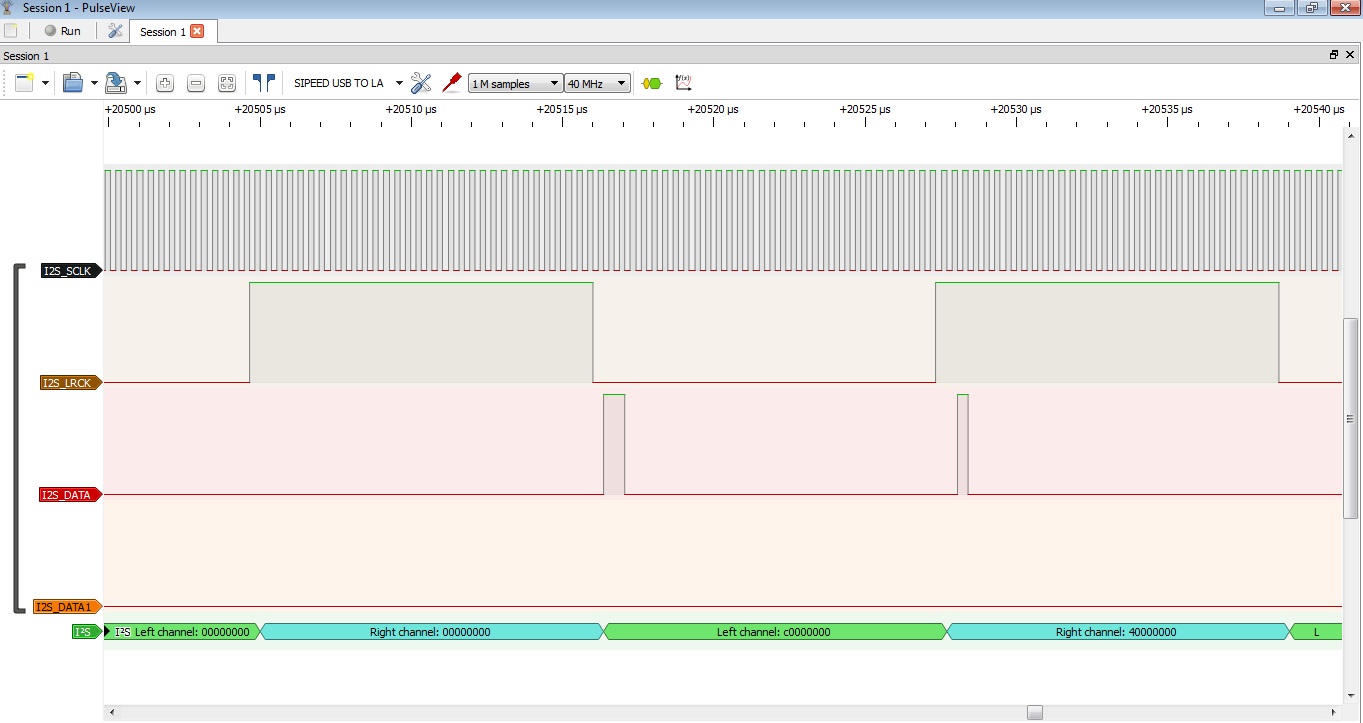The width and height of the screenshot is (1363, 723).
Task: Open the SIPEED USB TO LA device dropdown
Action: (x=398, y=84)
